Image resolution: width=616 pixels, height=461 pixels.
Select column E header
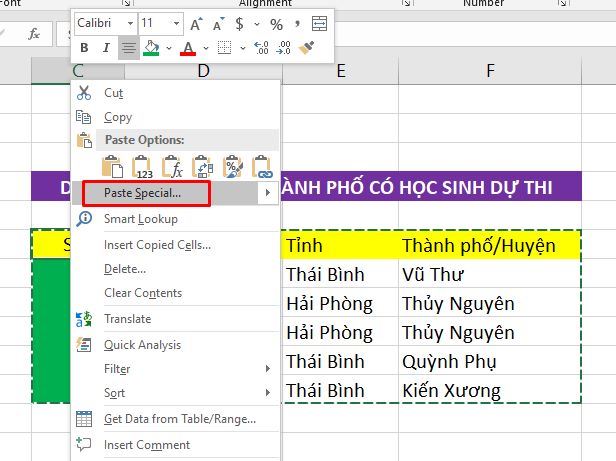tap(340, 71)
